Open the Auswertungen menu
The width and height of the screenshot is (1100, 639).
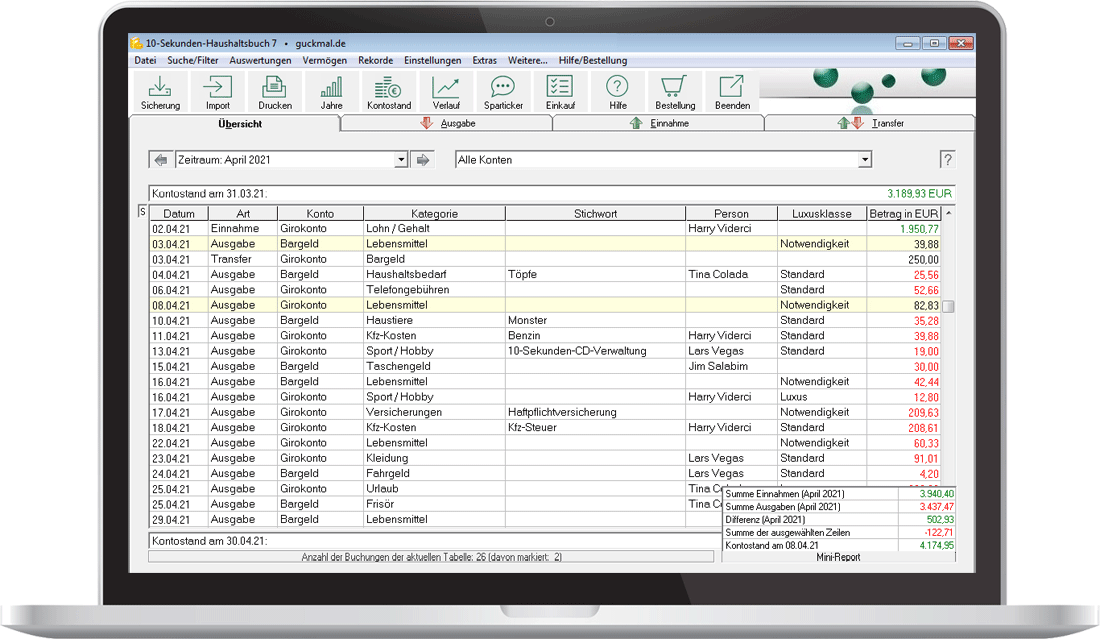260,60
